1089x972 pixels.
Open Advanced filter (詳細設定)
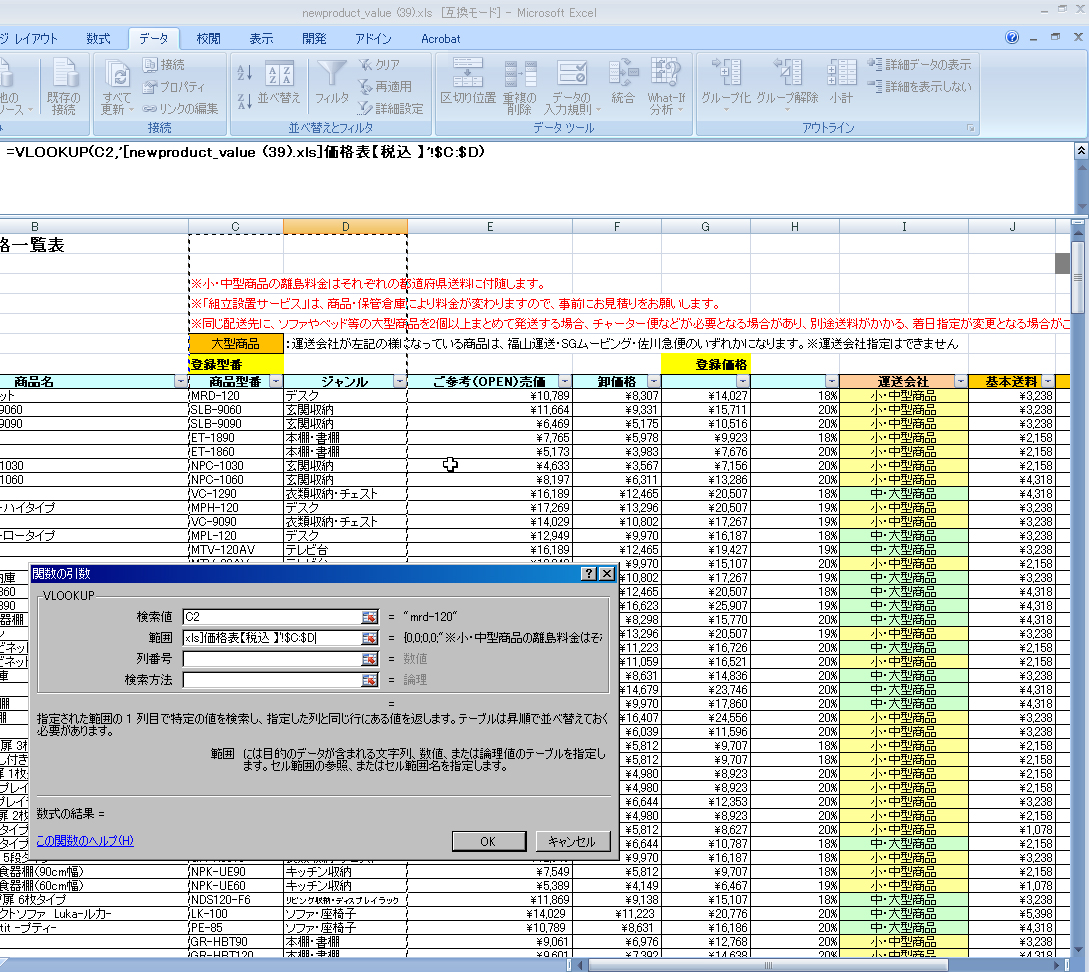(390, 108)
